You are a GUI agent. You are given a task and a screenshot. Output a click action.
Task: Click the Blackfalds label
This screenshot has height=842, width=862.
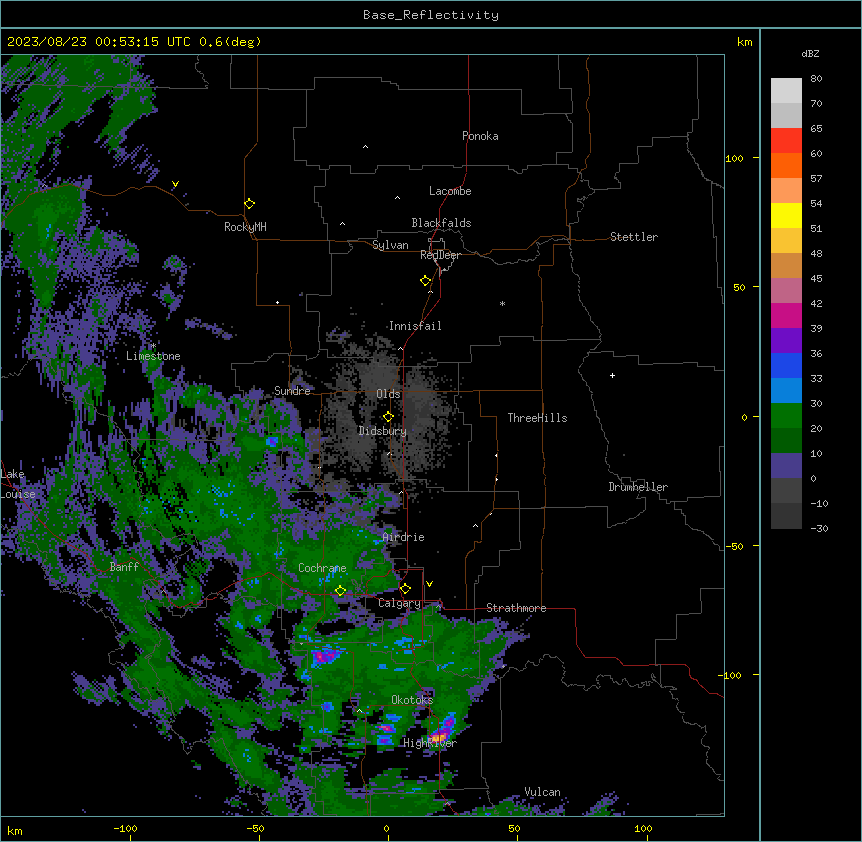tap(441, 223)
